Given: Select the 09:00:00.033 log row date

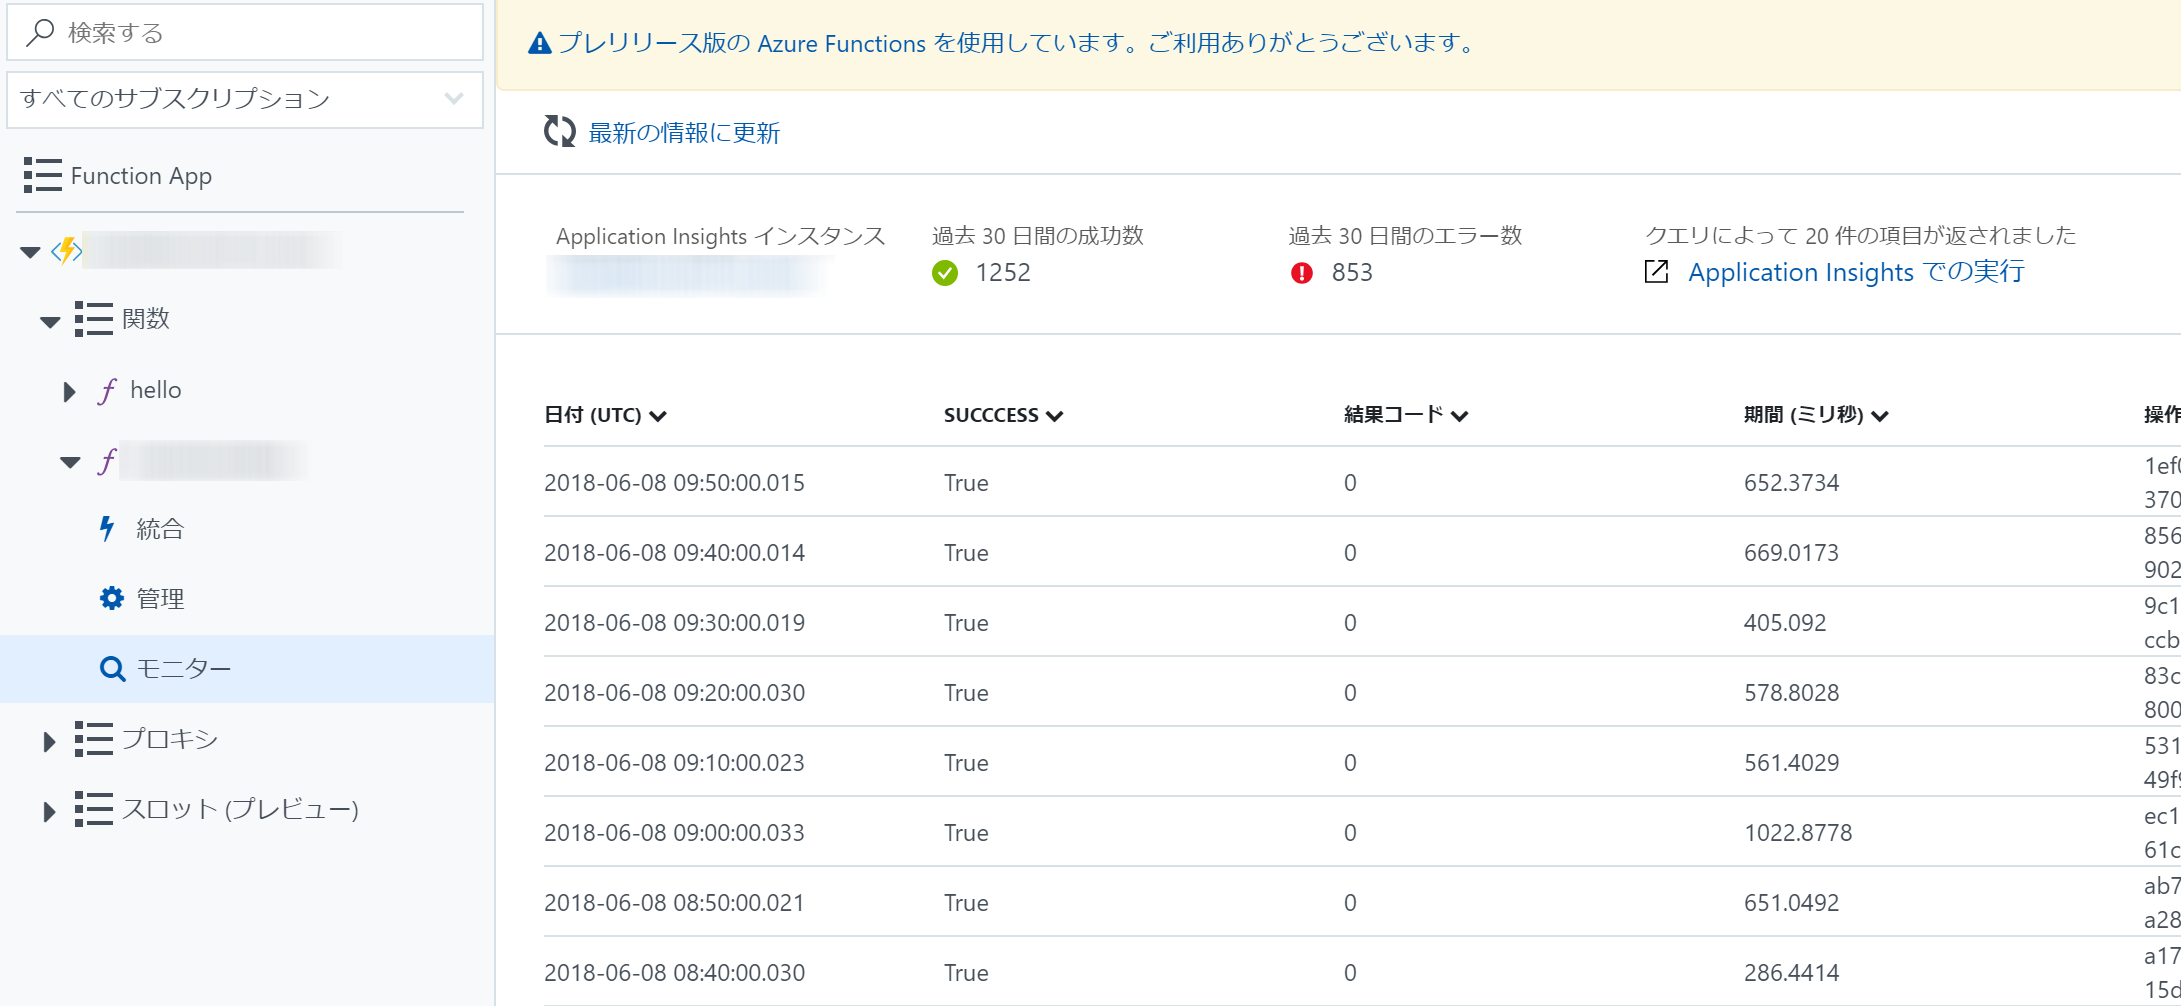Looking at the screenshot, I should coord(674,833).
